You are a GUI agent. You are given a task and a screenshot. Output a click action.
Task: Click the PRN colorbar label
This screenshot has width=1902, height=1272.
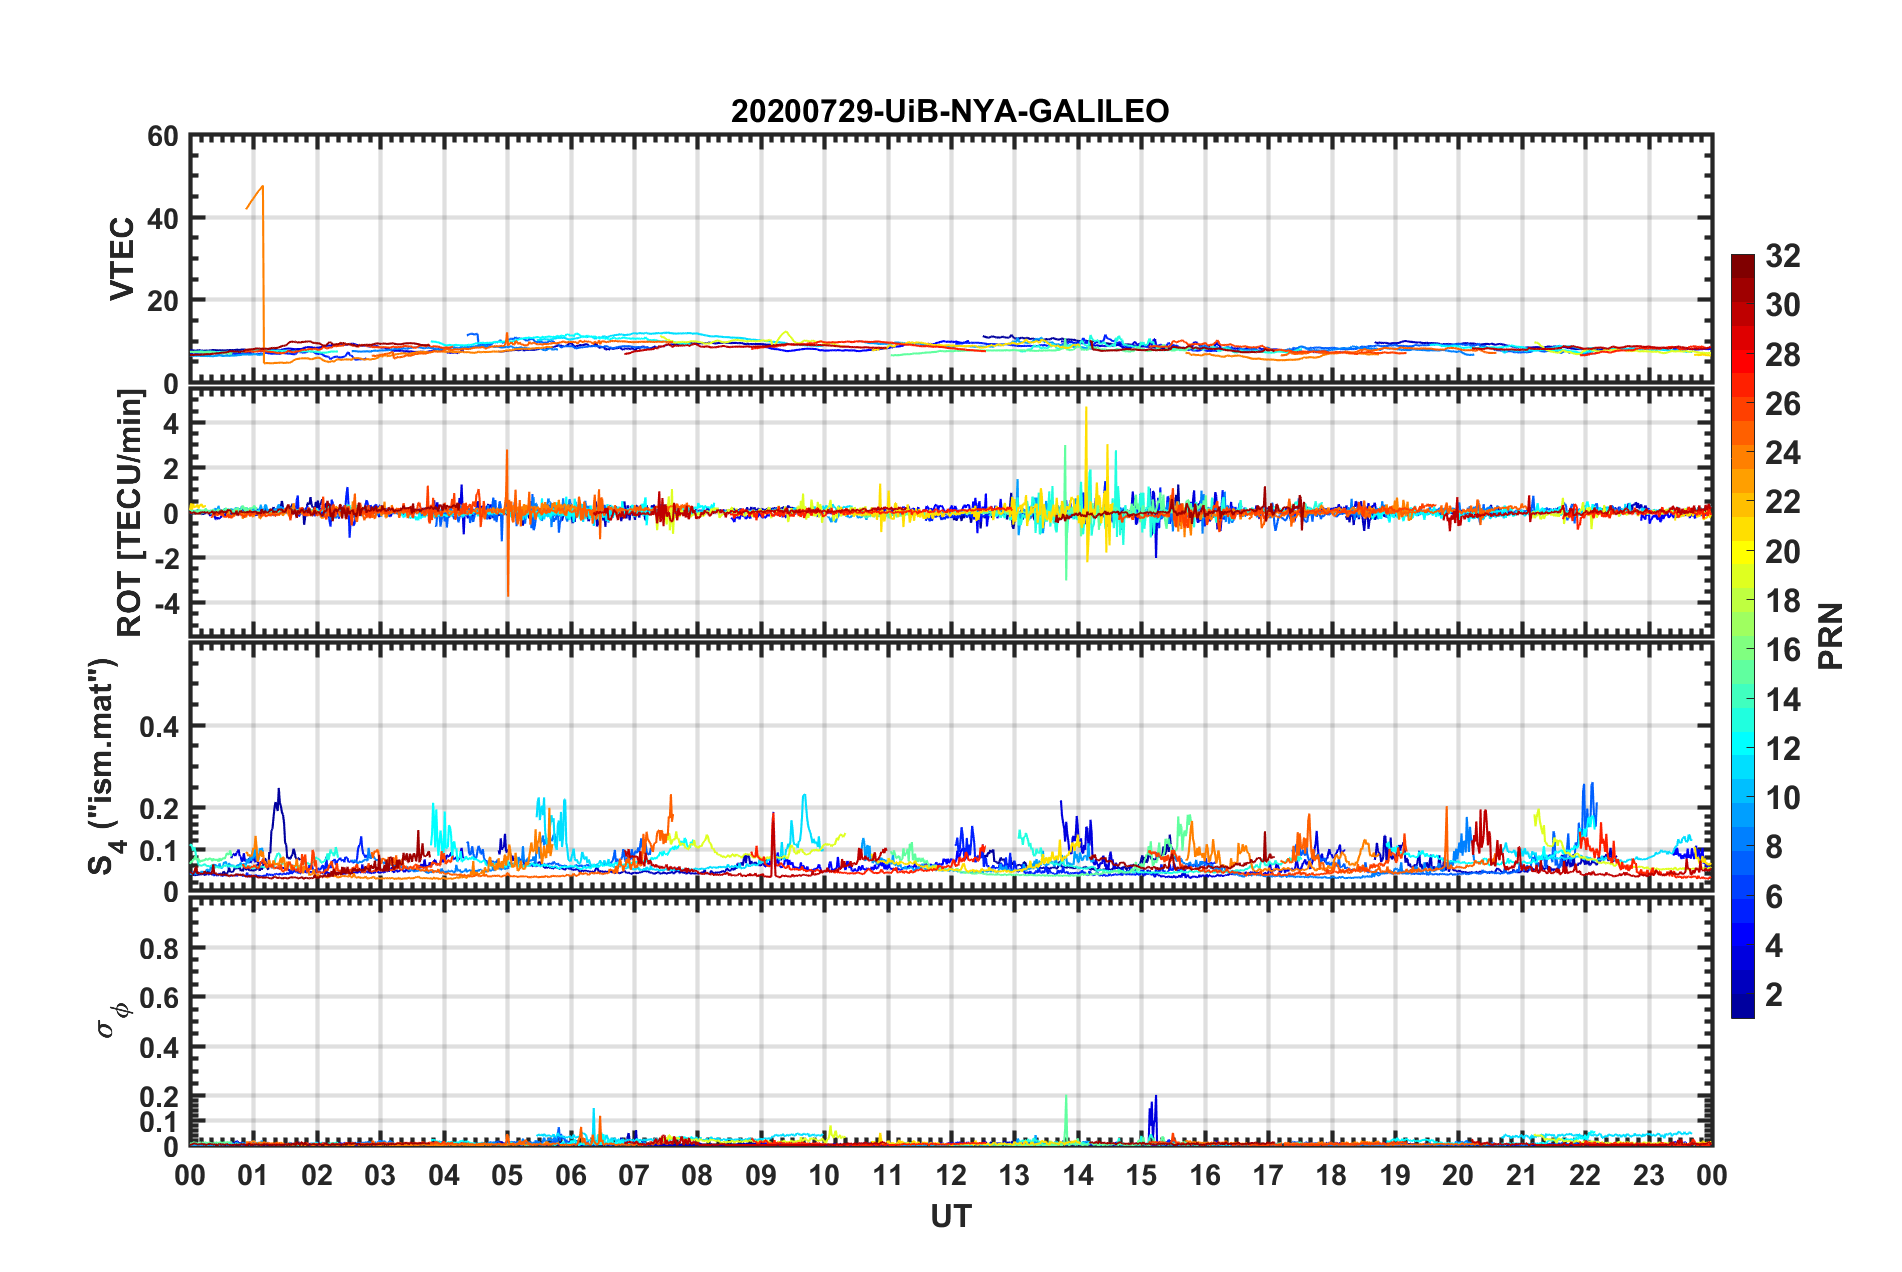pyautogui.click(x=1831, y=636)
